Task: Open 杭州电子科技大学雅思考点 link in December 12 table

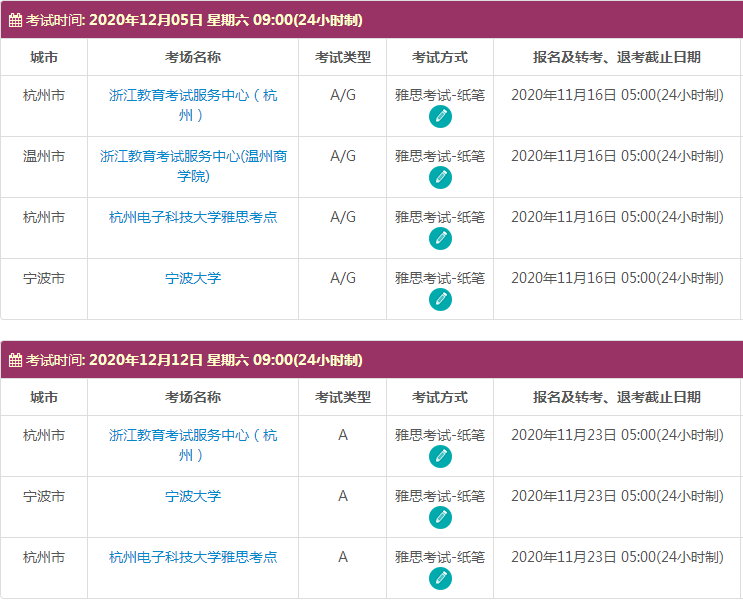Action: (193, 557)
